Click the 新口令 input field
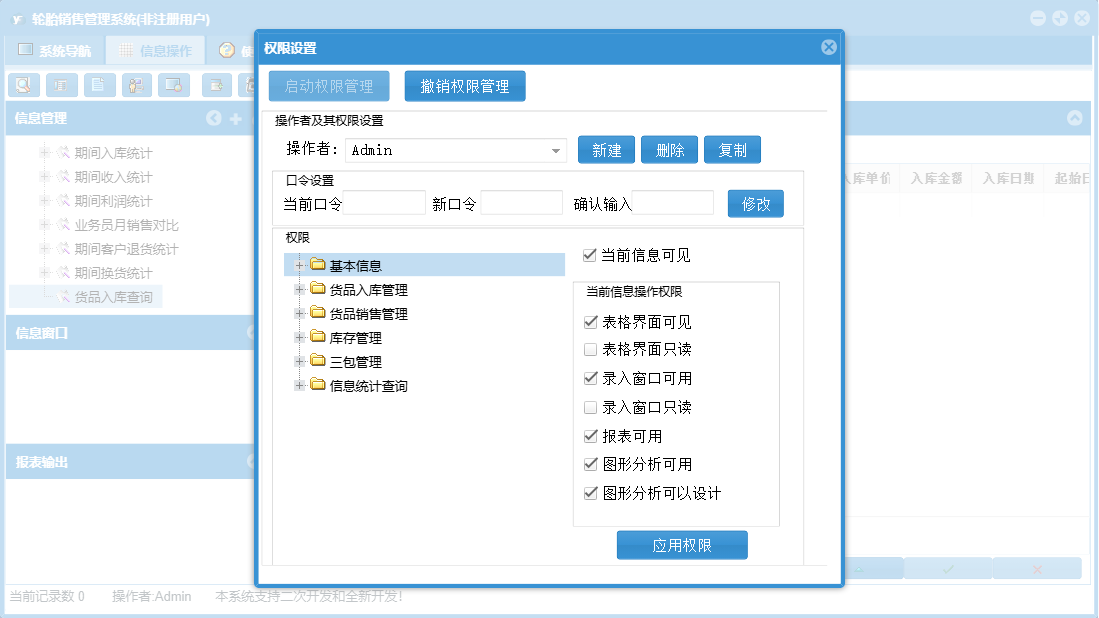The image size is (1099, 618). (x=521, y=203)
